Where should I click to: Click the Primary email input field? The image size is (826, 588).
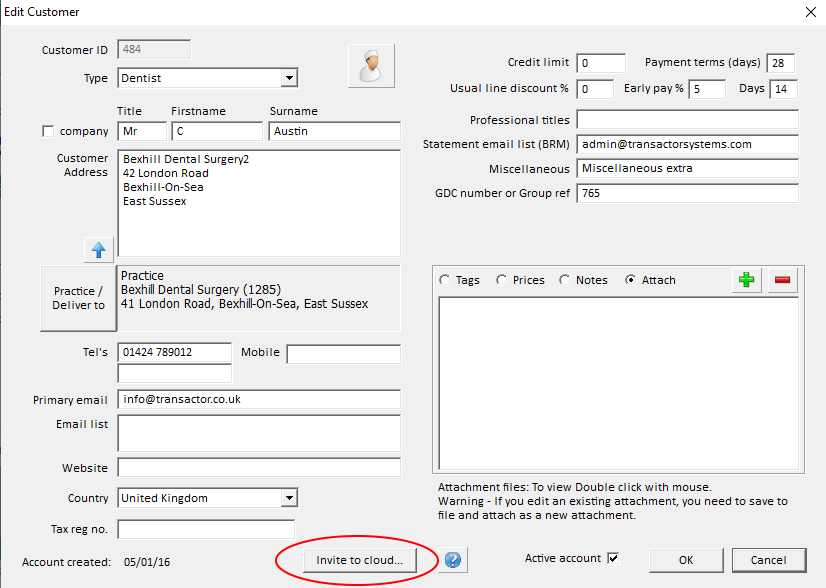[259, 399]
